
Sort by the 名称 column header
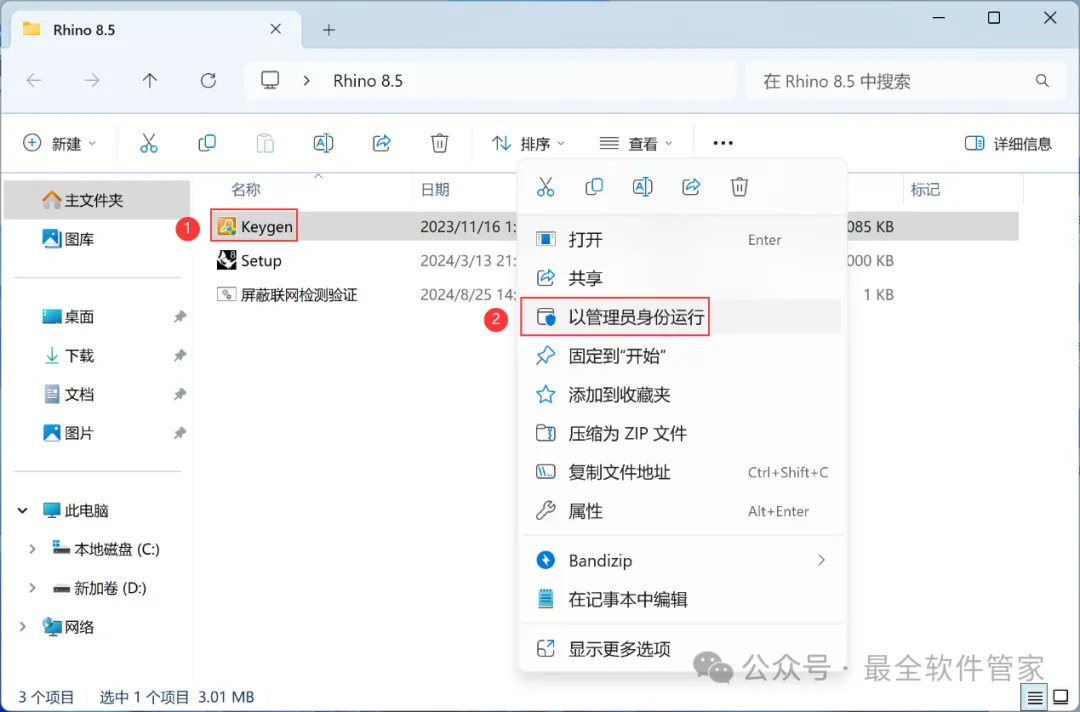(246, 189)
